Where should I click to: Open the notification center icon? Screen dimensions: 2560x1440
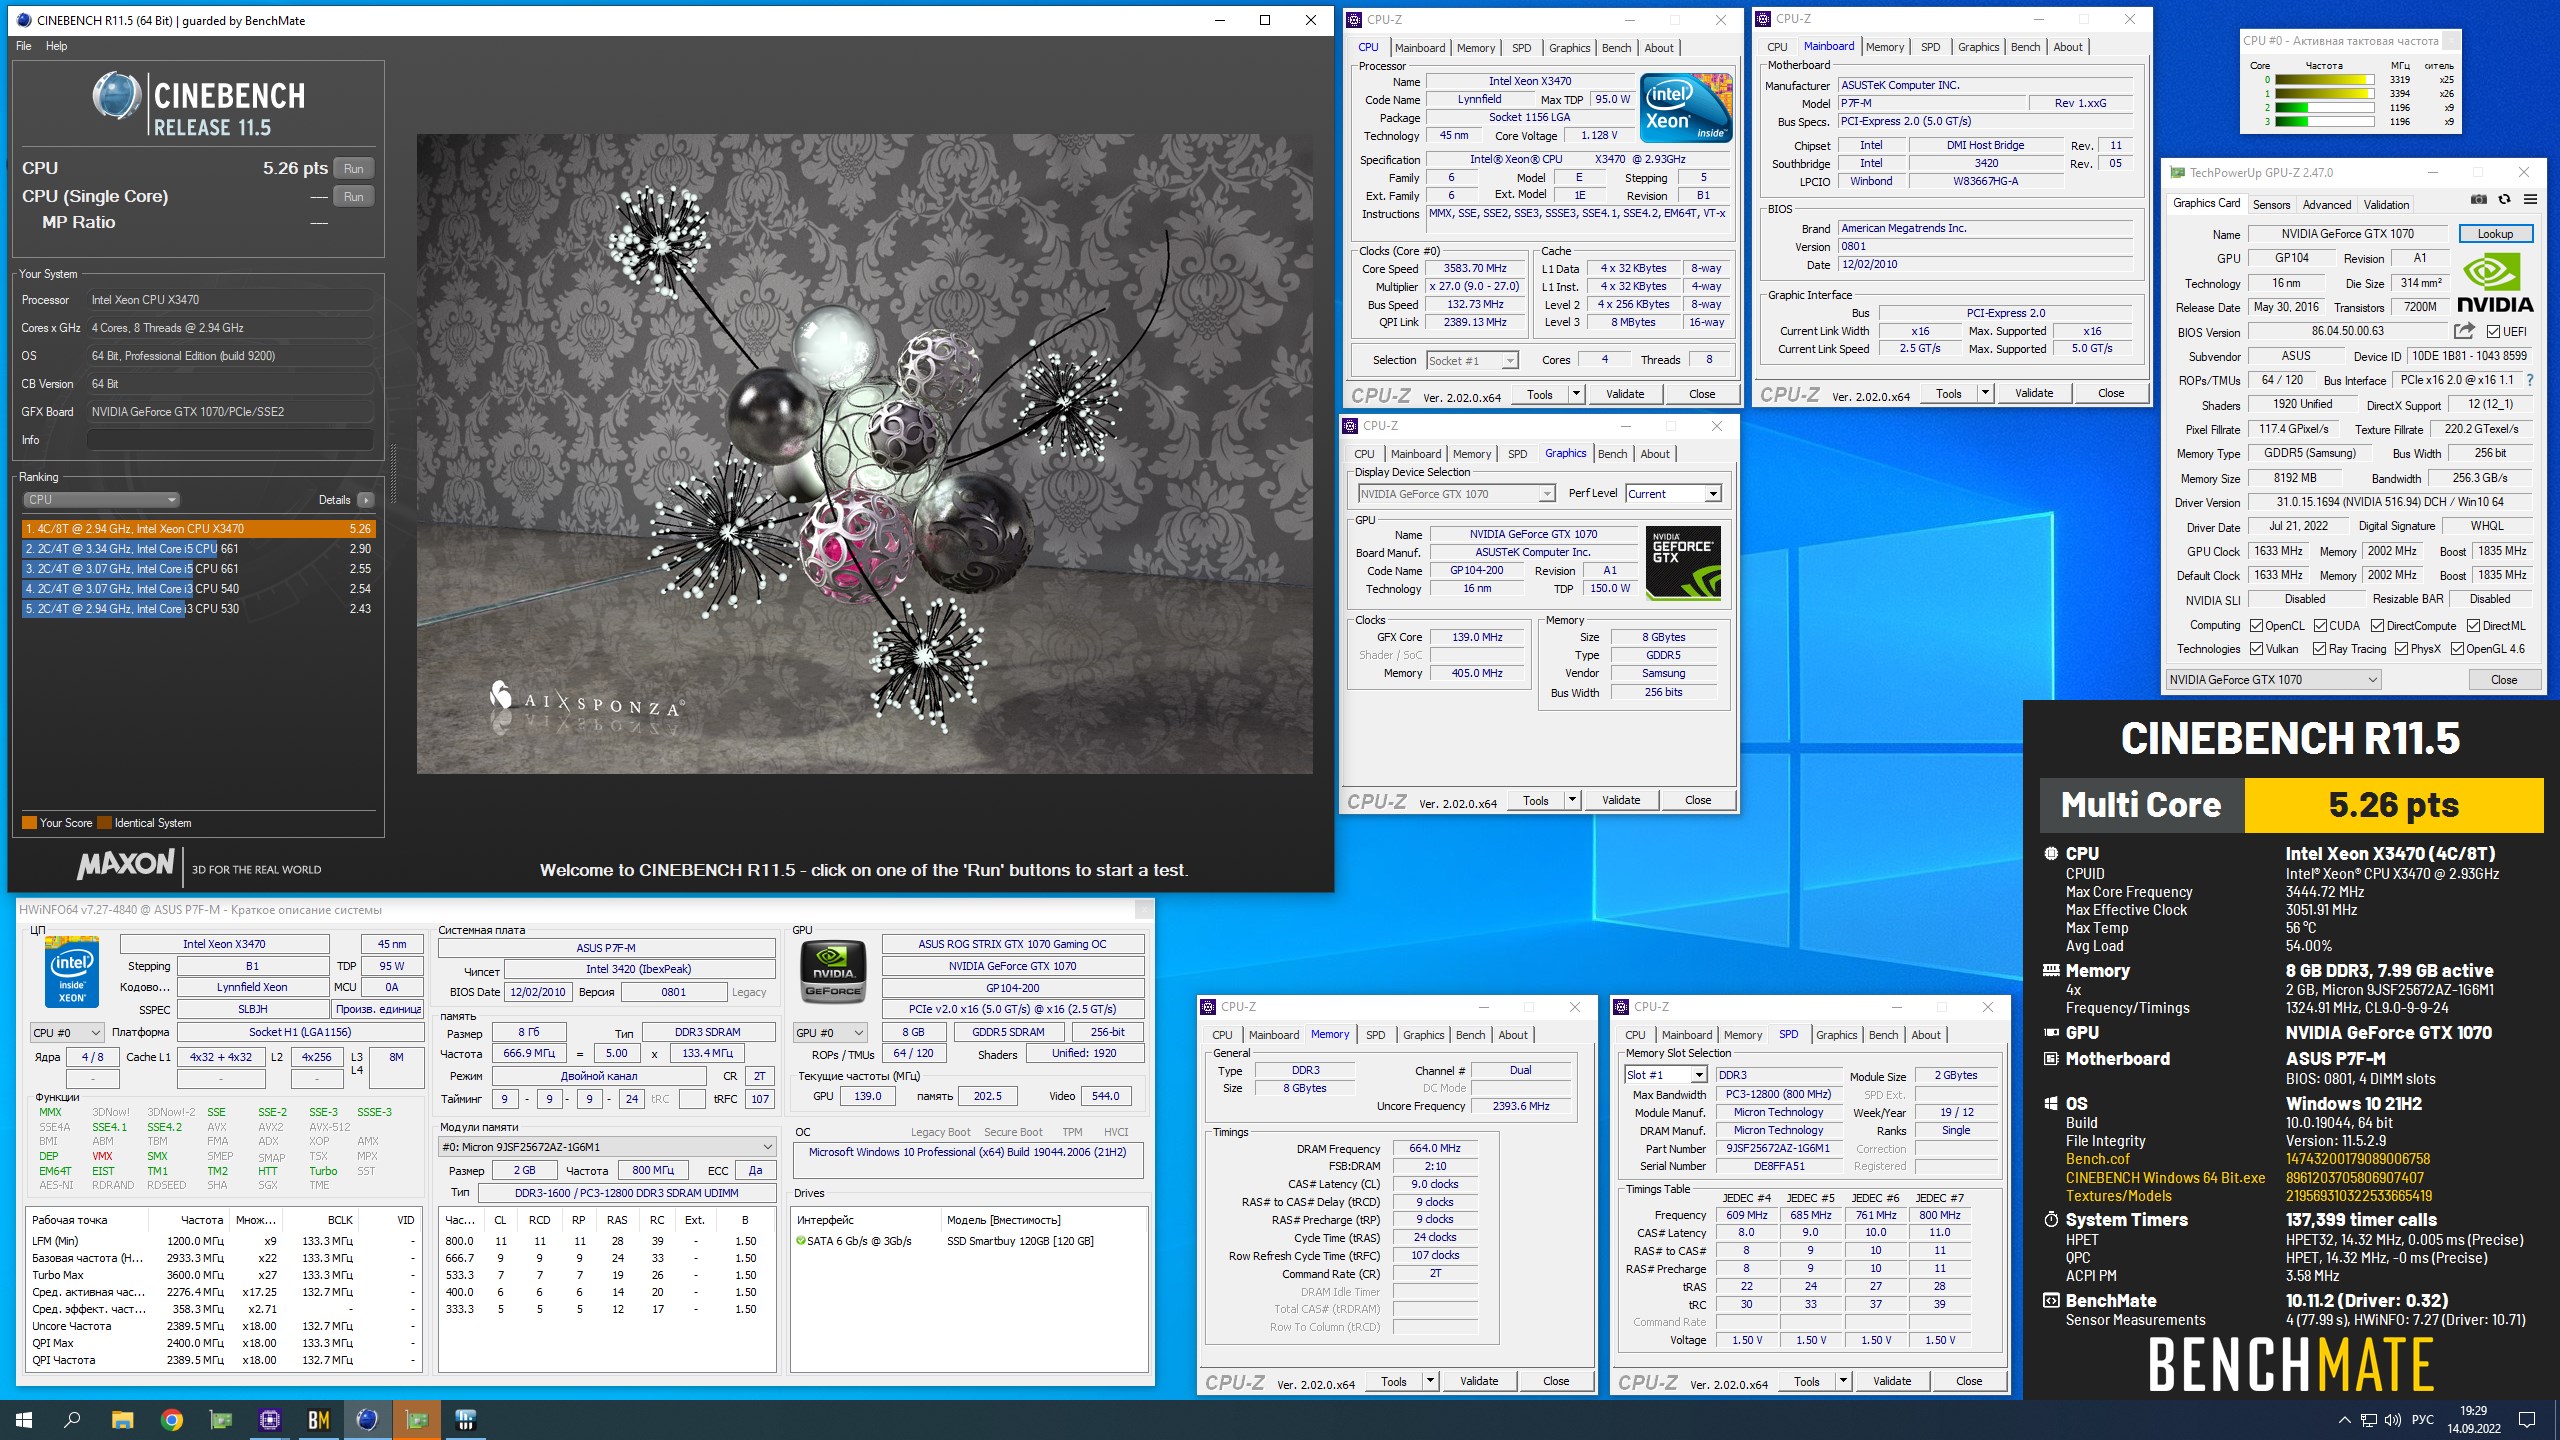point(2527,1420)
